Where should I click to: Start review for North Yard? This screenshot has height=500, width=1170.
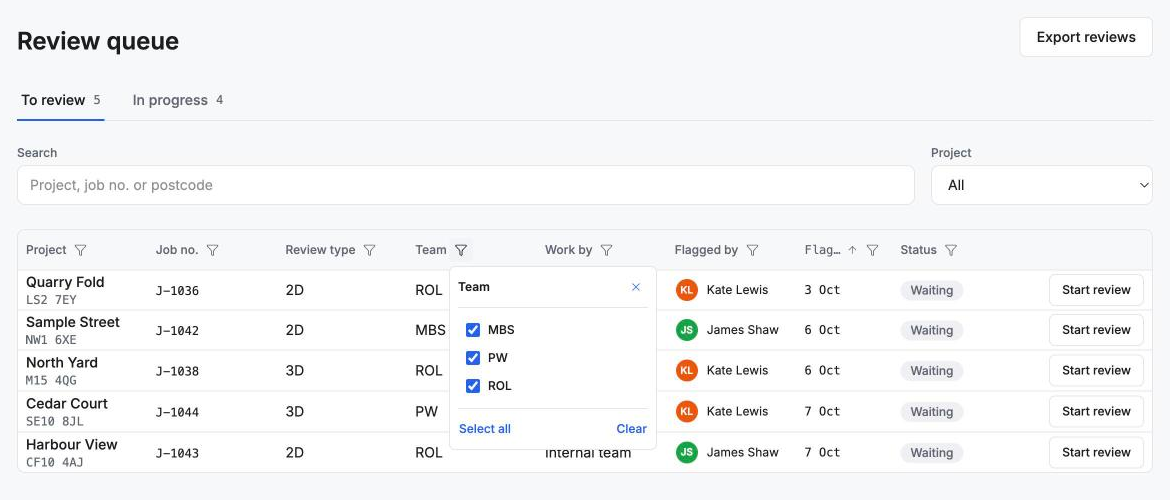1096,370
